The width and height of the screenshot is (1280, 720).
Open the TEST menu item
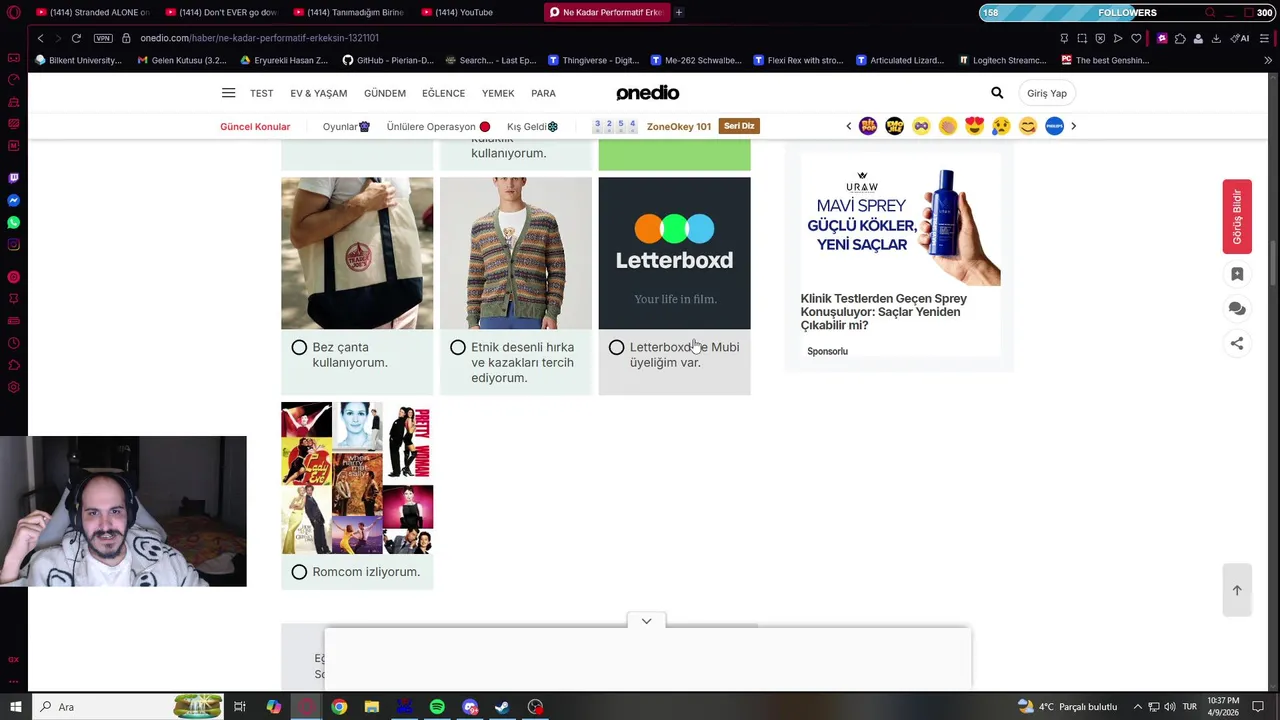pyautogui.click(x=261, y=93)
